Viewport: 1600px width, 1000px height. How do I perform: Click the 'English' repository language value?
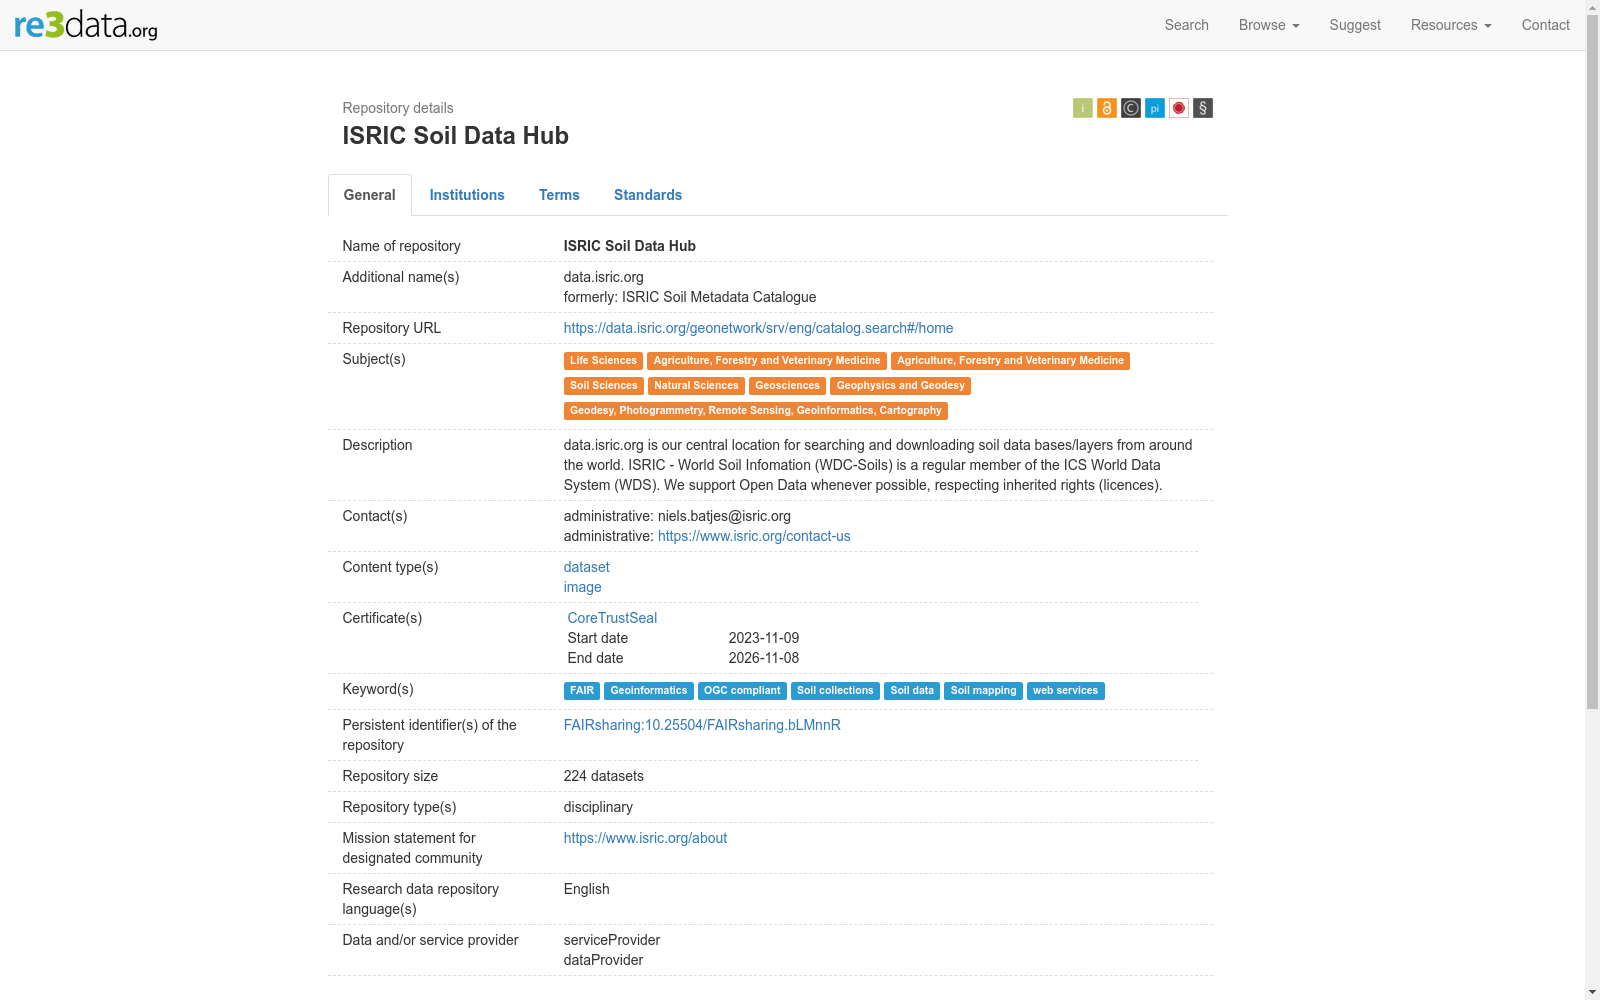click(587, 889)
